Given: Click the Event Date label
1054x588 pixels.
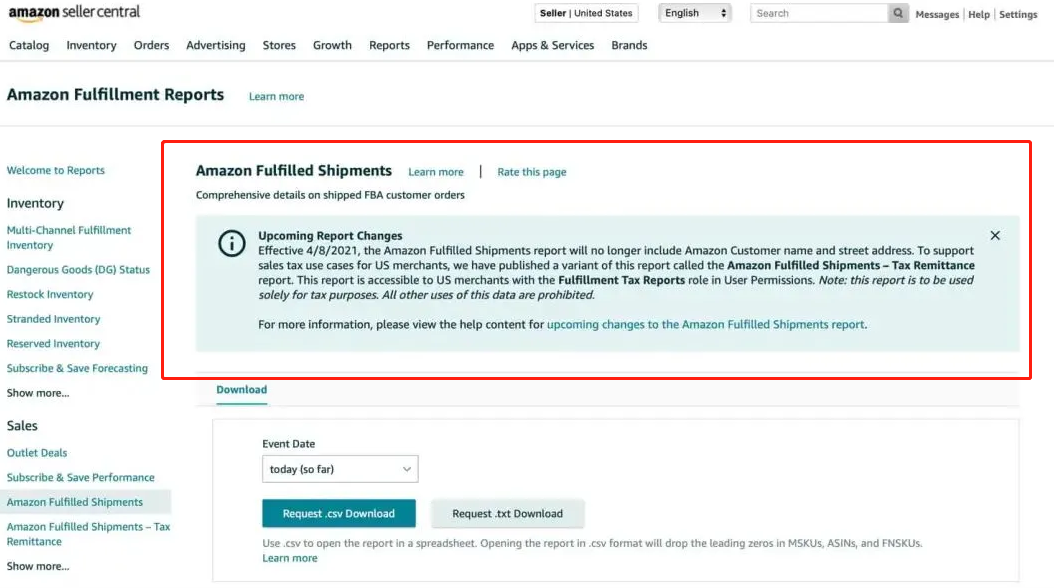Looking at the screenshot, I should (288, 444).
